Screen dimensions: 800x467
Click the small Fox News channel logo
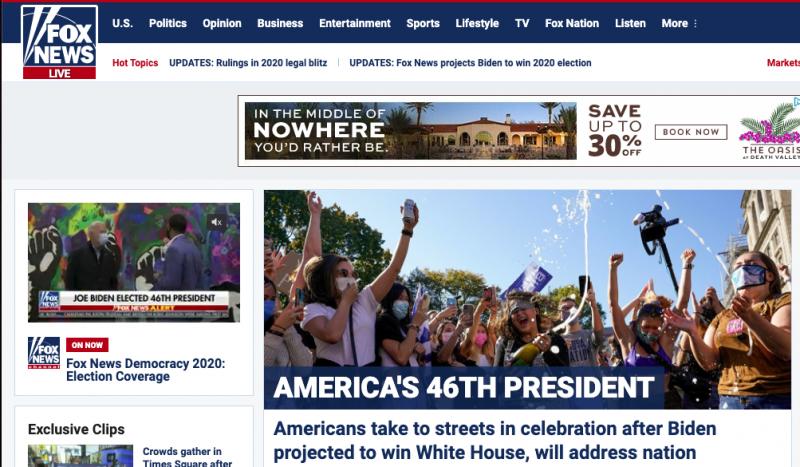(44, 353)
